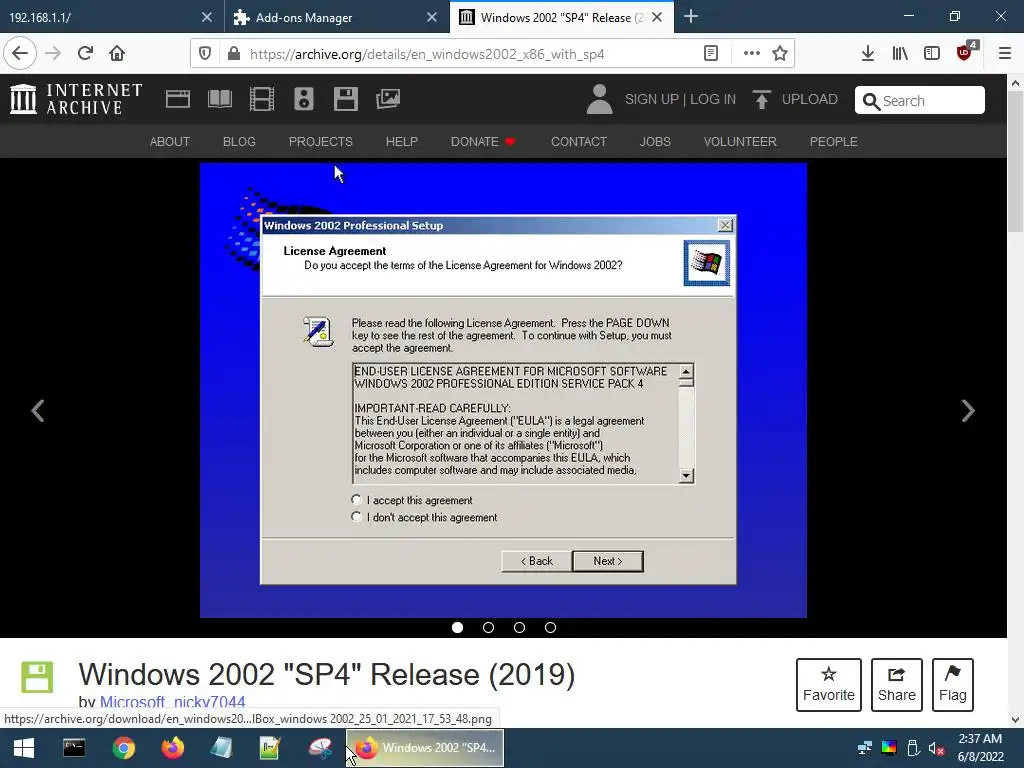The image size is (1024, 768).
Task: Click the browser address bar URL
Action: tap(427, 54)
